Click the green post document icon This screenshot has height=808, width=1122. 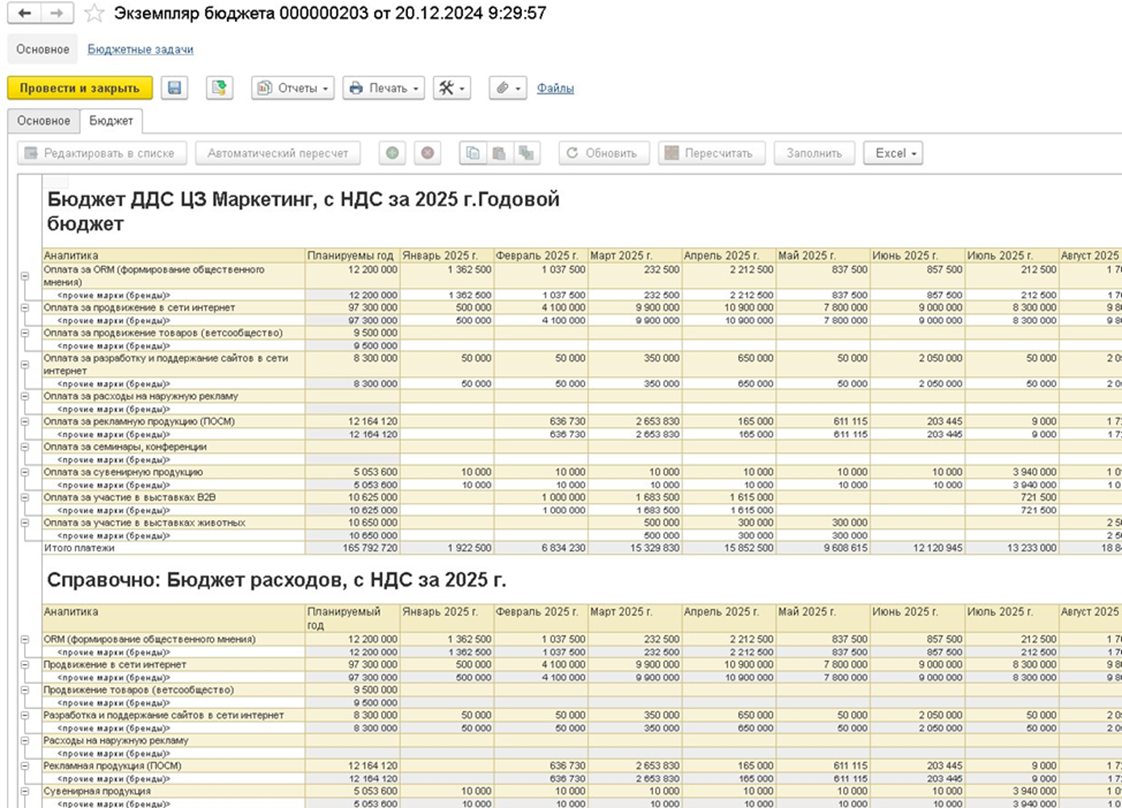(x=220, y=88)
